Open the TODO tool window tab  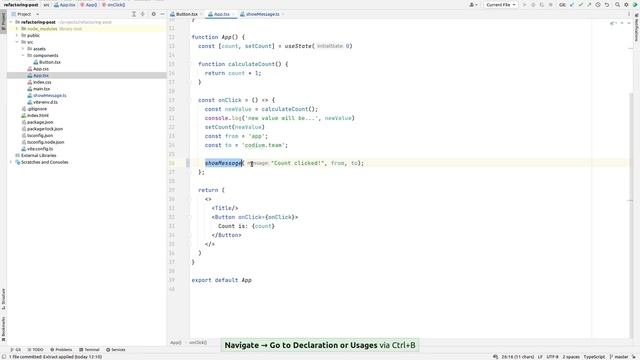pyautogui.click(x=35, y=350)
